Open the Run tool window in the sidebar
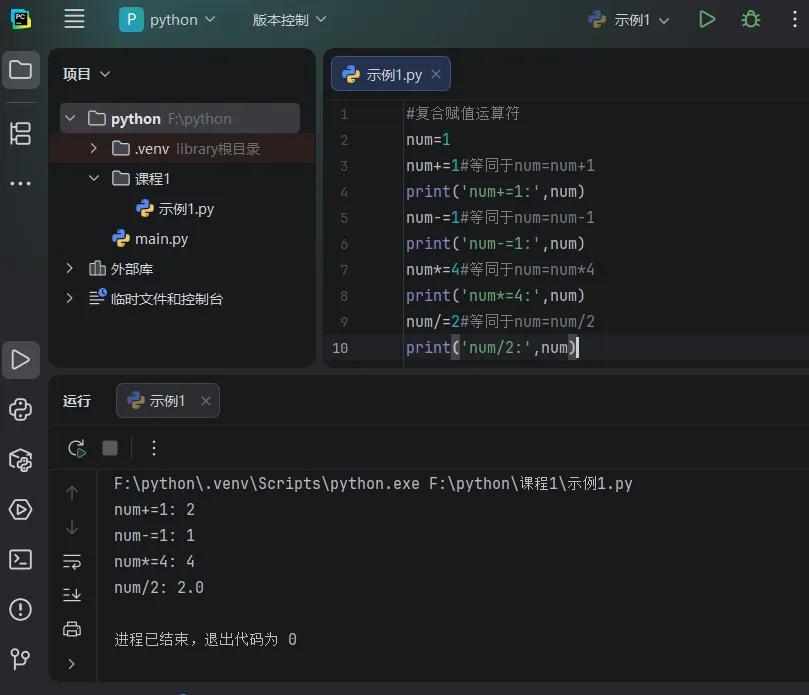809x695 pixels. [21, 360]
